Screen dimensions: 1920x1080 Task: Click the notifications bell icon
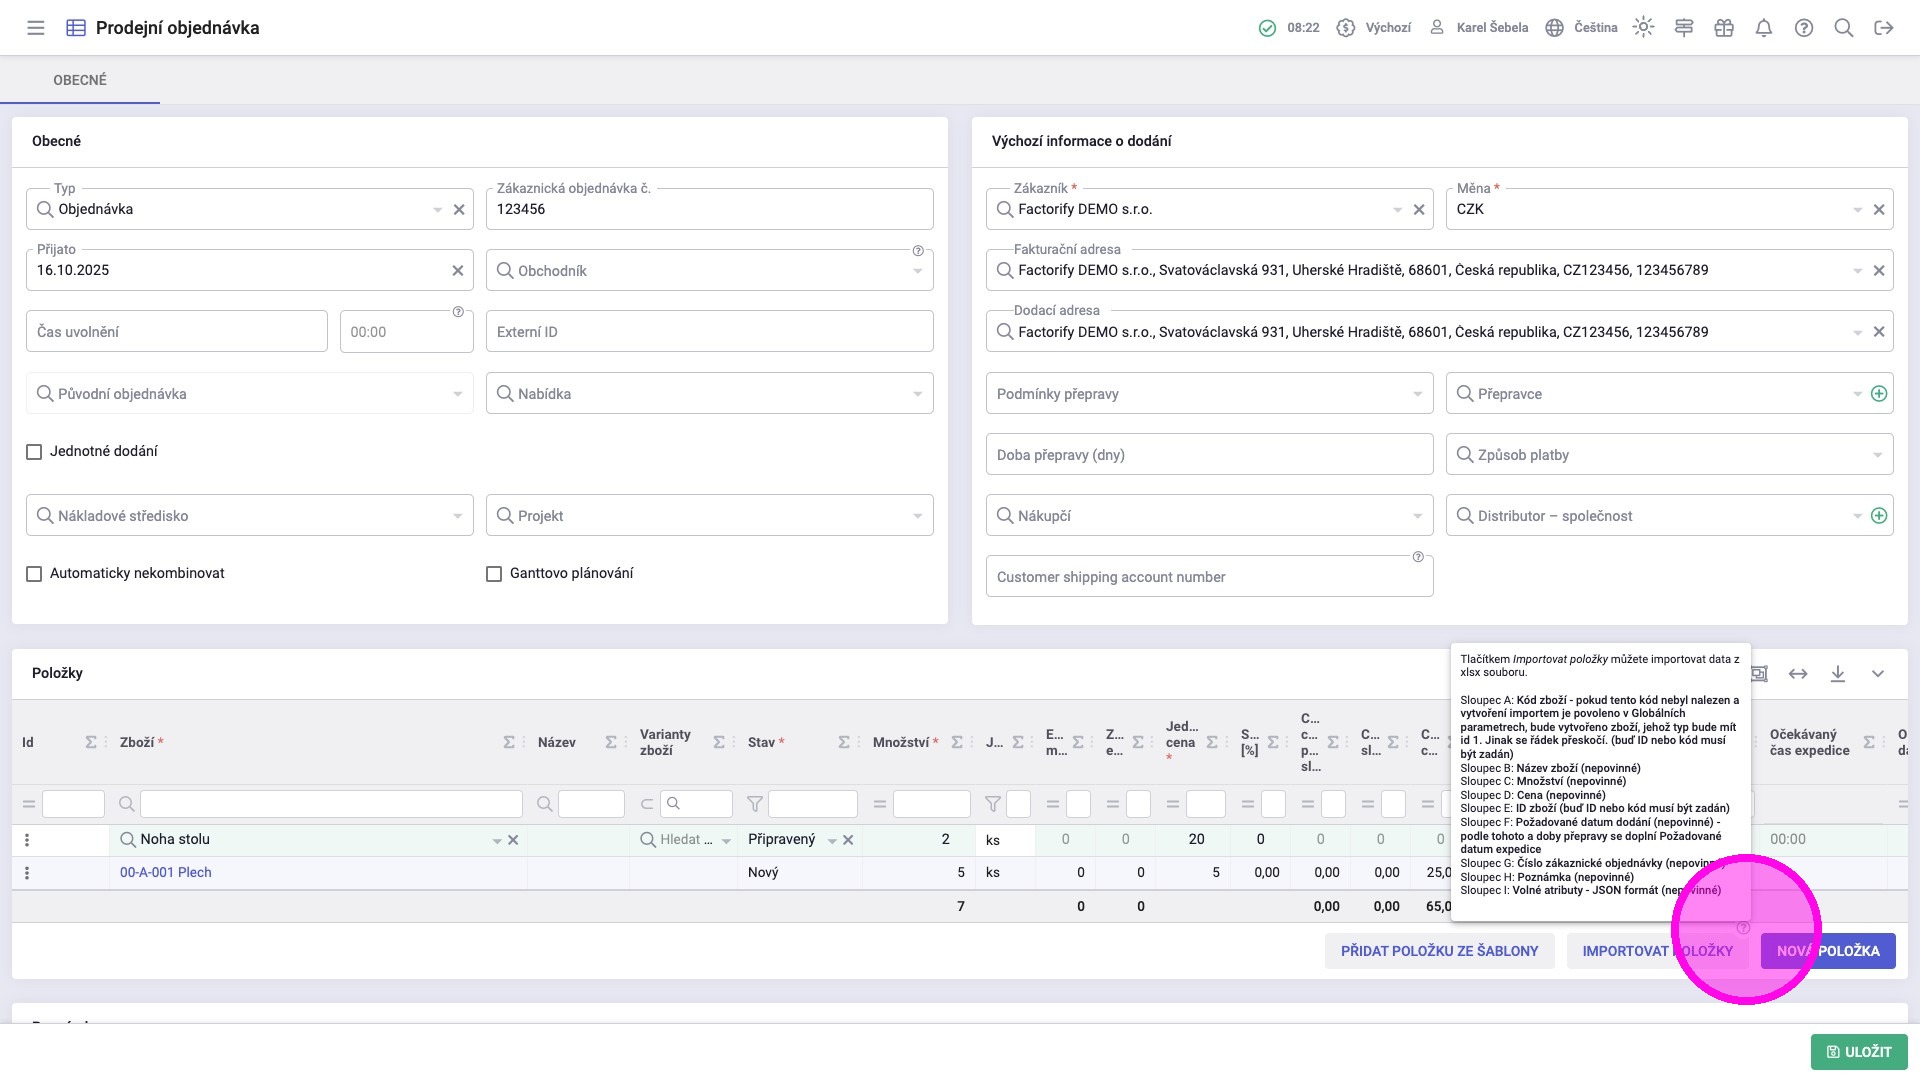tap(1764, 28)
